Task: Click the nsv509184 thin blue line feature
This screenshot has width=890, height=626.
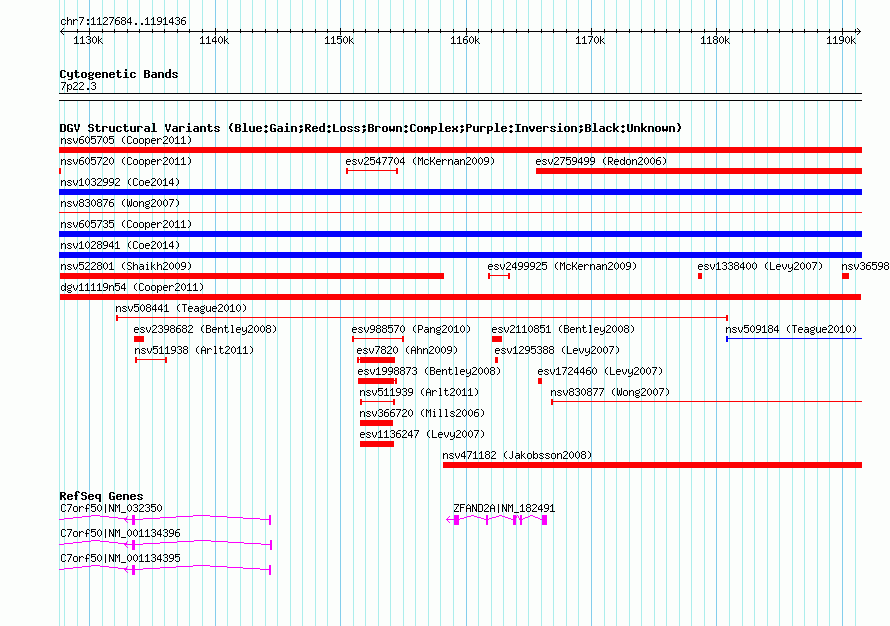Action: pos(794,339)
